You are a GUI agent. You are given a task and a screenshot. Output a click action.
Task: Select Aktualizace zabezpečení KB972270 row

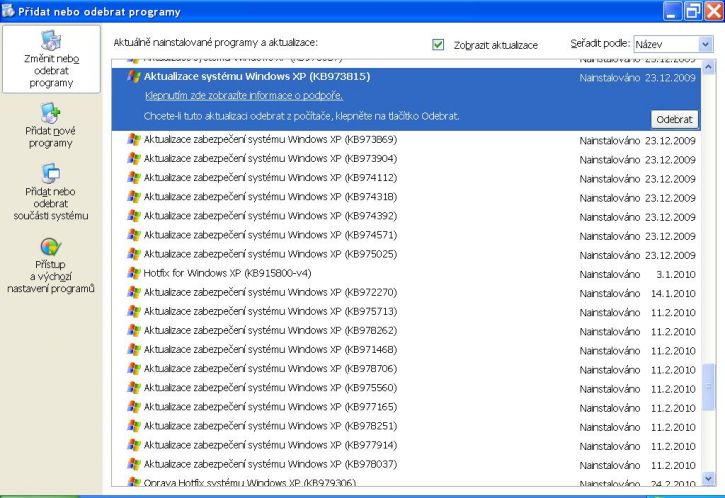coord(406,293)
